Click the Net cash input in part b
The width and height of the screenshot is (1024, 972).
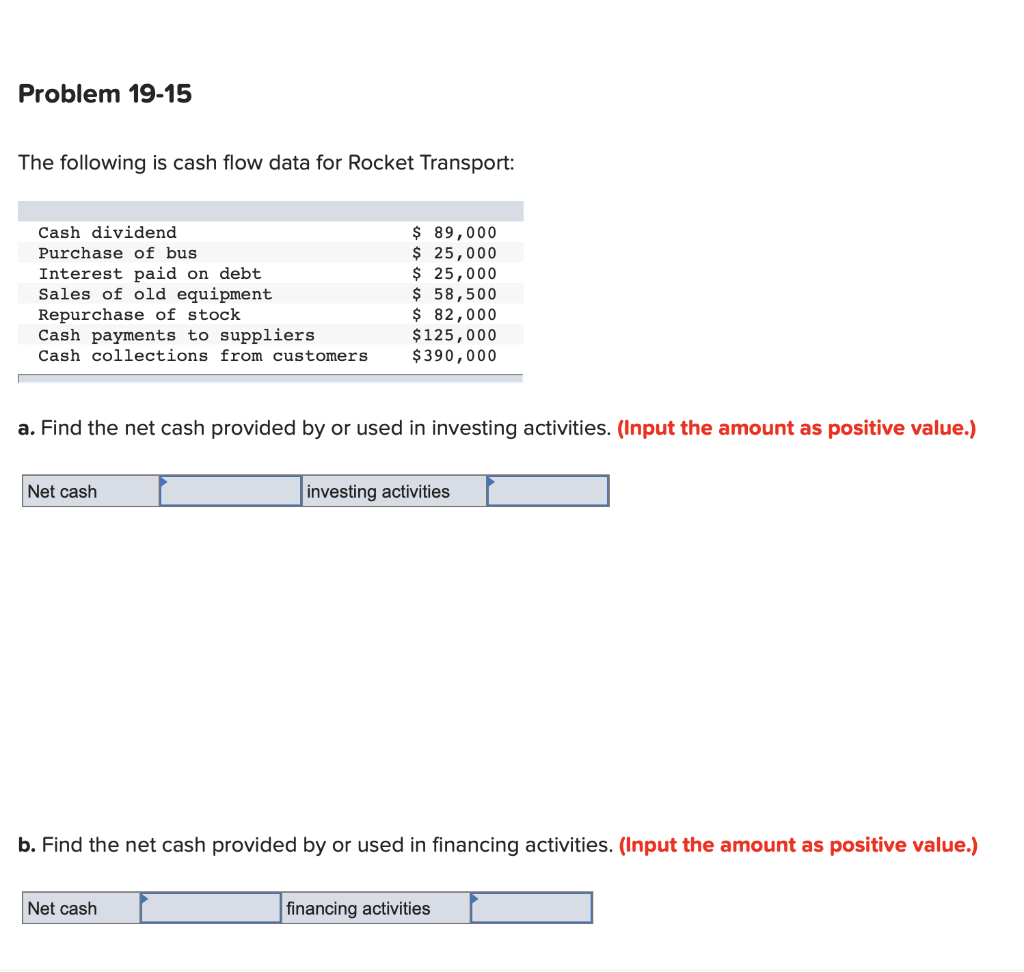[210, 908]
